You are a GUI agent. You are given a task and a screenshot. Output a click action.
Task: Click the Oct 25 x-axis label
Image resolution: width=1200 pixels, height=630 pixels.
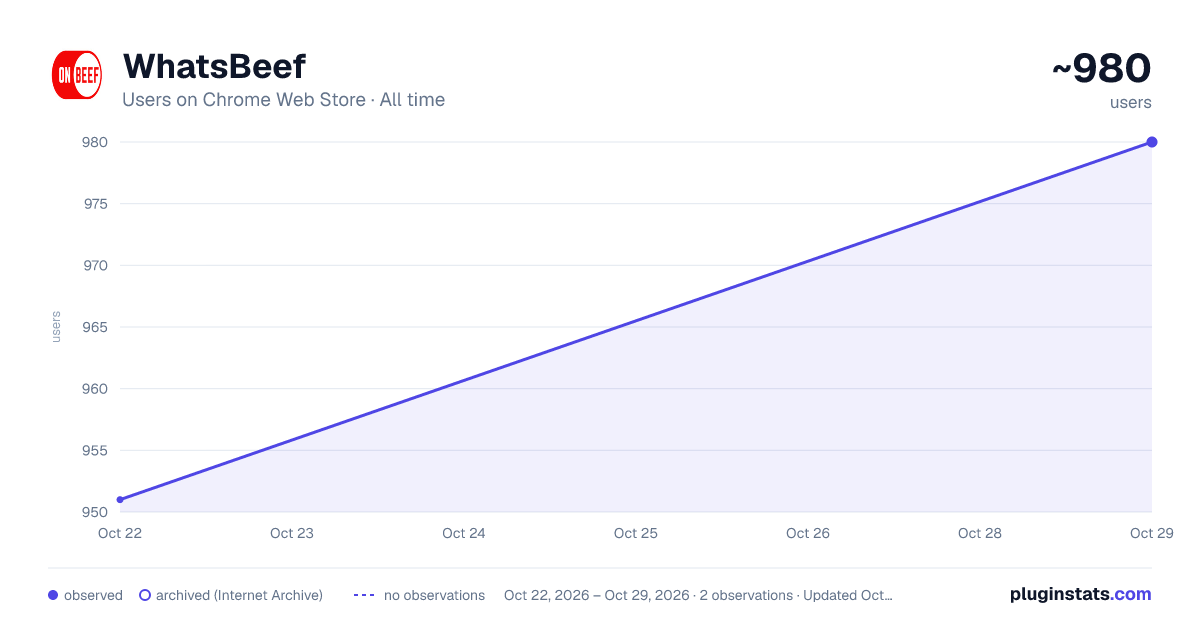coord(636,533)
